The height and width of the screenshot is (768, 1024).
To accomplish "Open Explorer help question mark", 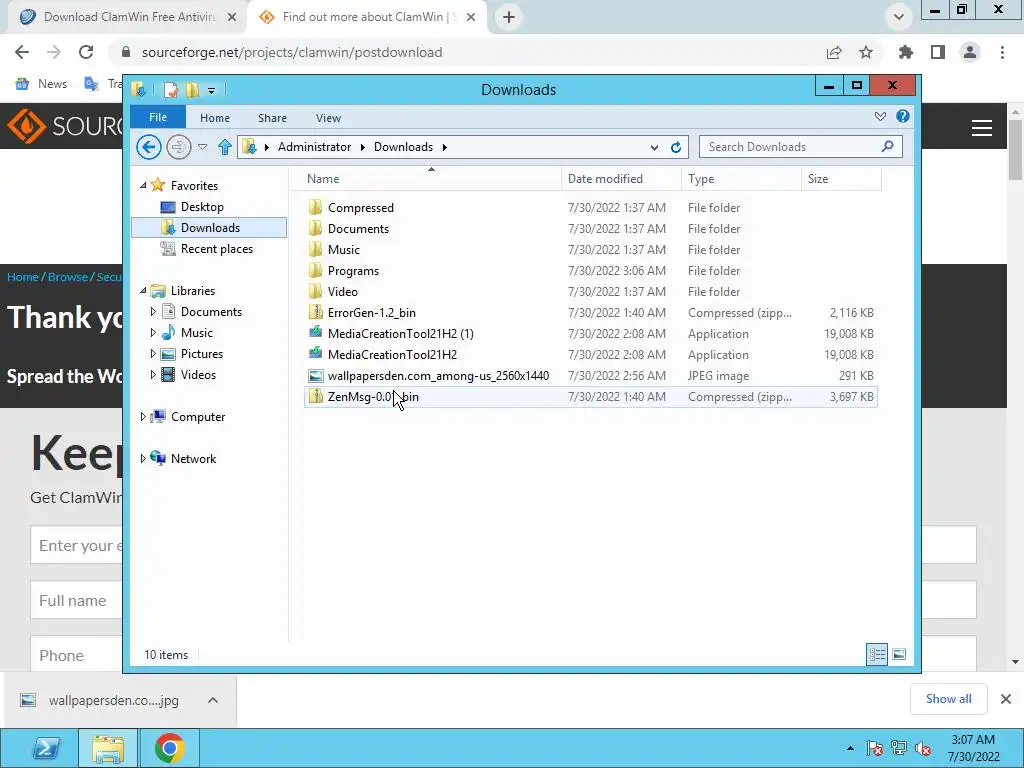I will click(903, 116).
